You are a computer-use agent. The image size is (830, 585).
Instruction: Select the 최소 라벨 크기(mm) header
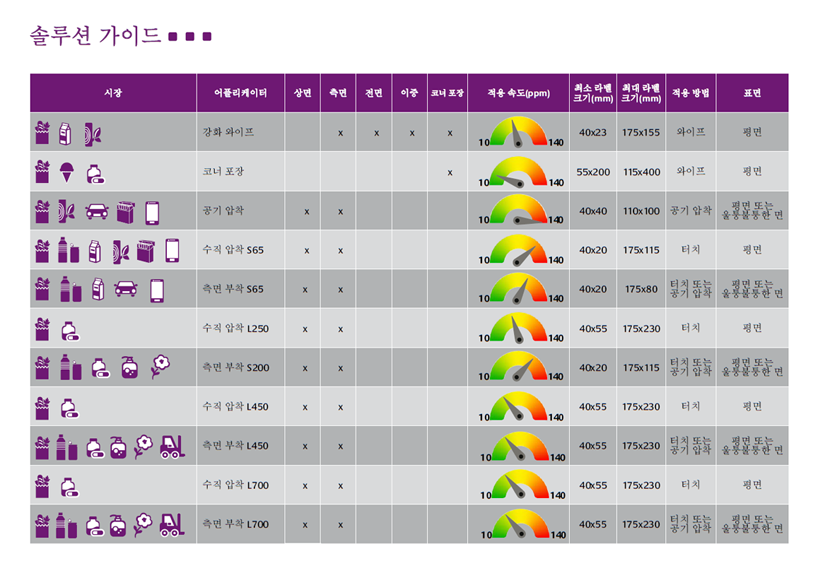coord(593,93)
